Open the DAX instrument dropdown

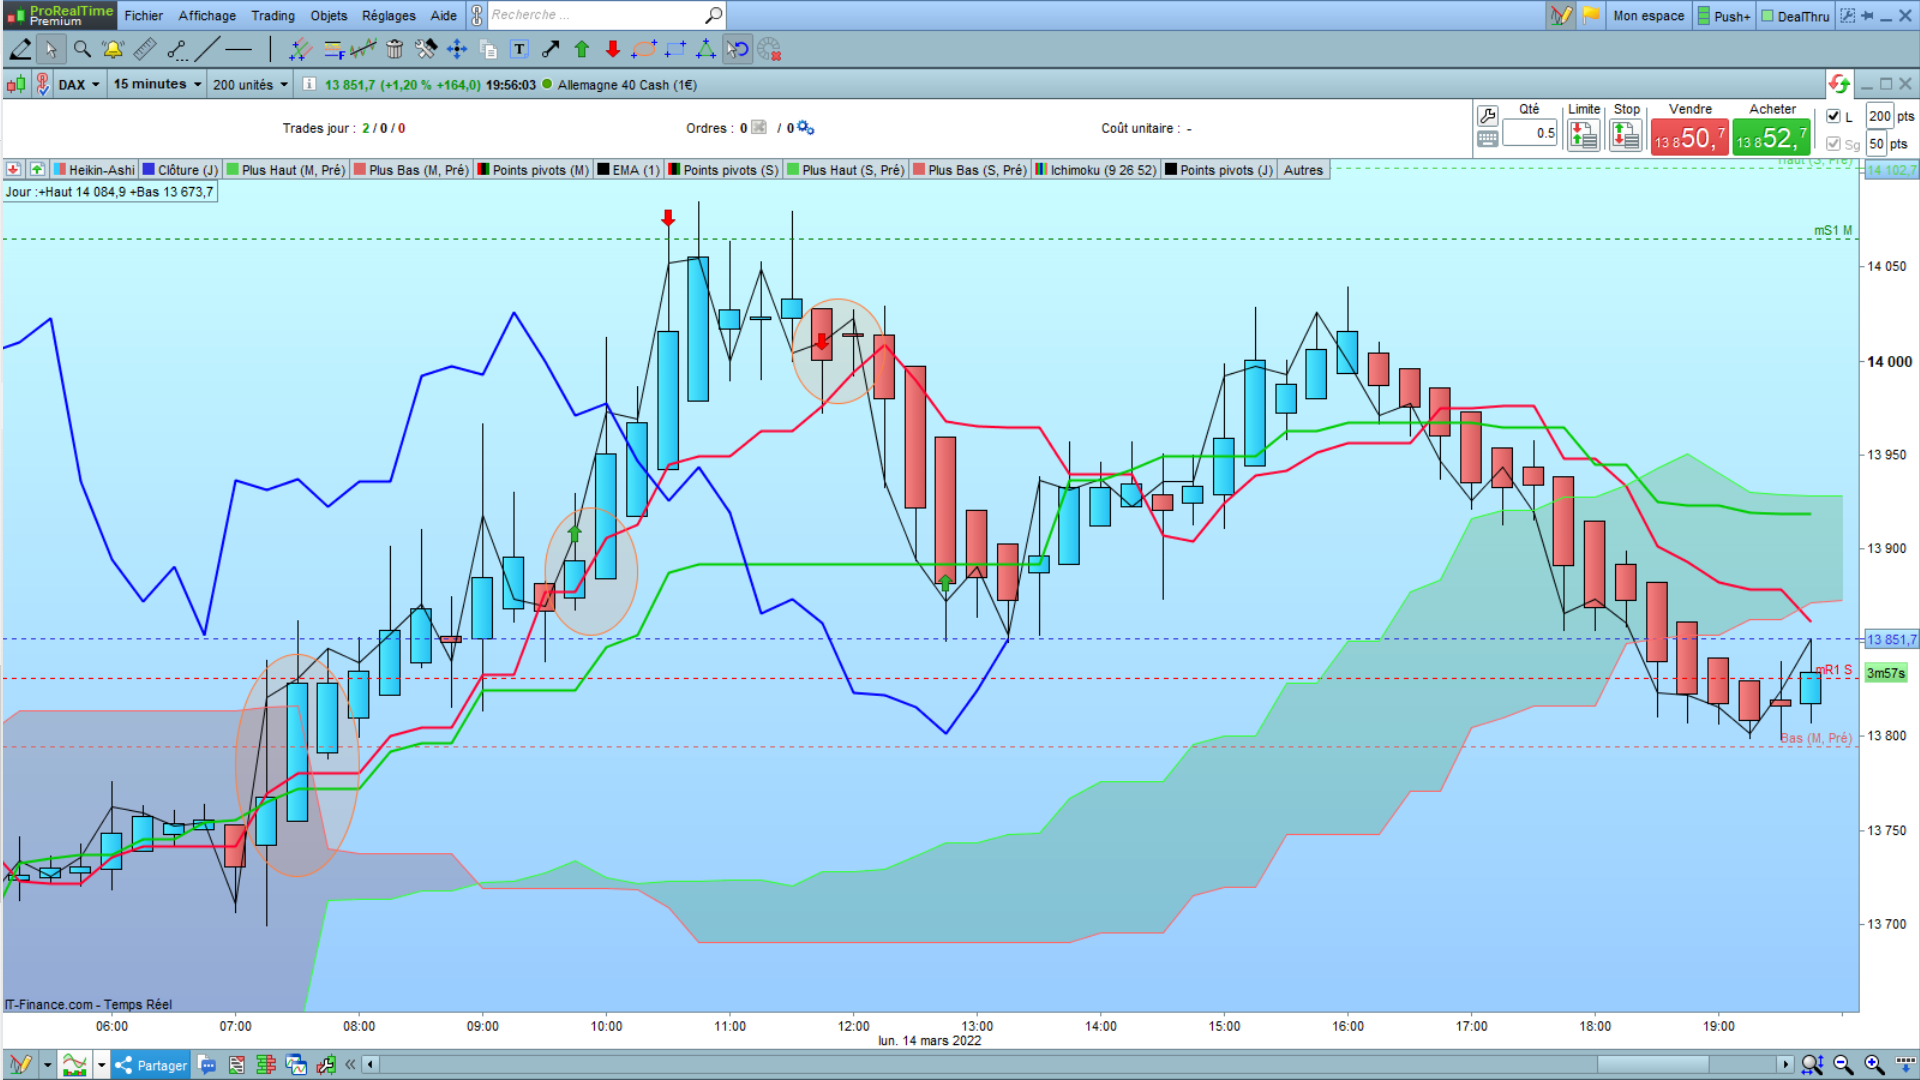[95, 85]
